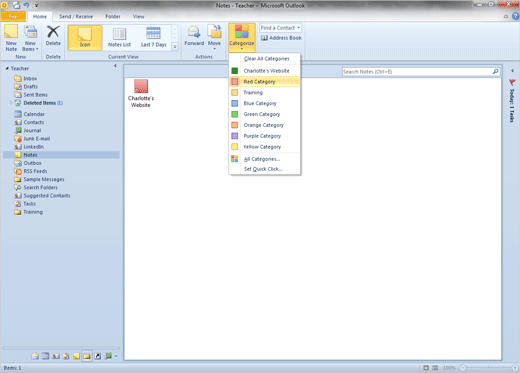
Task: Forward the selected note
Action: 194,36
